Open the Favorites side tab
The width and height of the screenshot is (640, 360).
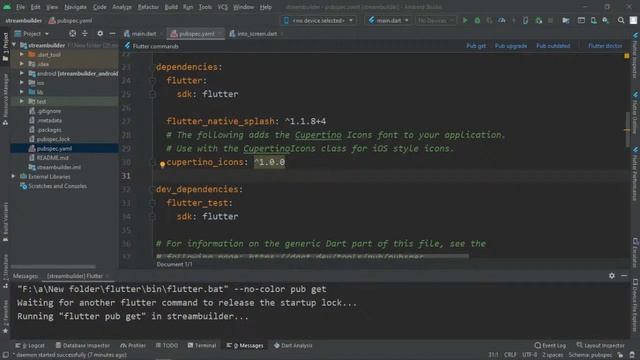(x=5, y=316)
